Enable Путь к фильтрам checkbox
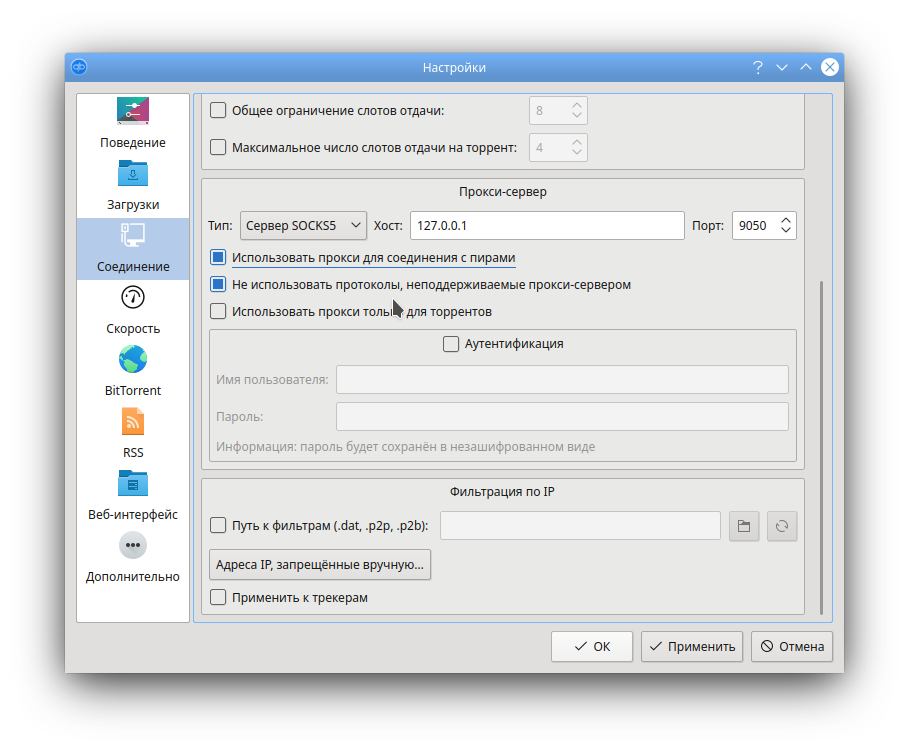The image size is (909, 750). pyautogui.click(x=218, y=526)
